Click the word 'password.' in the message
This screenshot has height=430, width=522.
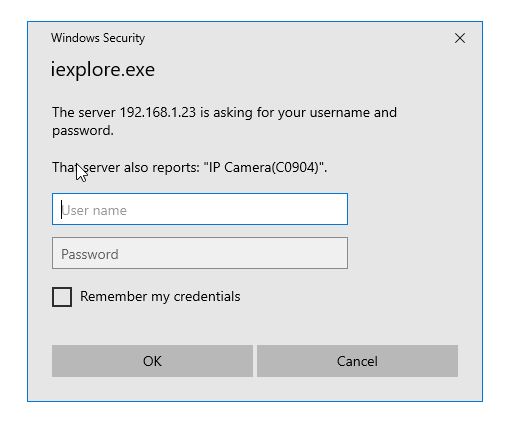(83, 131)
